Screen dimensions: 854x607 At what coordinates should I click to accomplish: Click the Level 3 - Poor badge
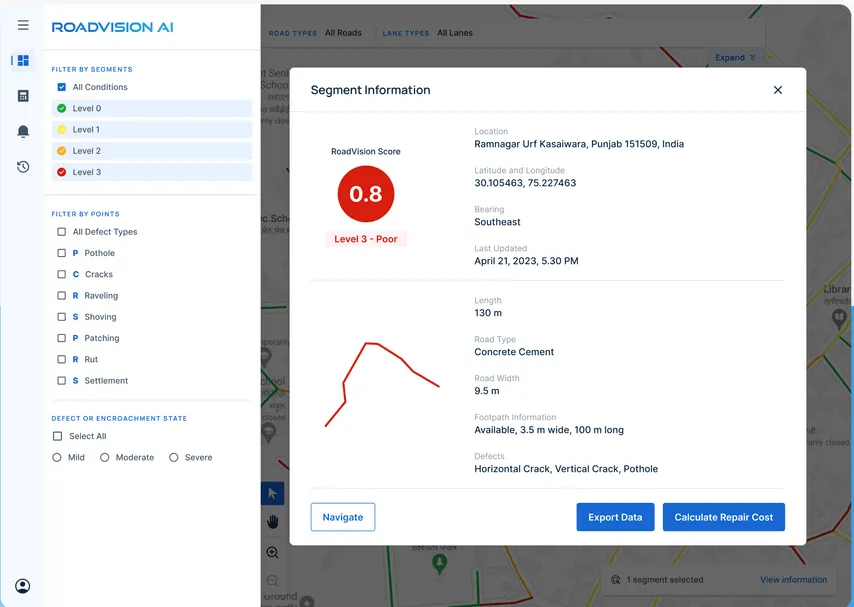point(365,239)
